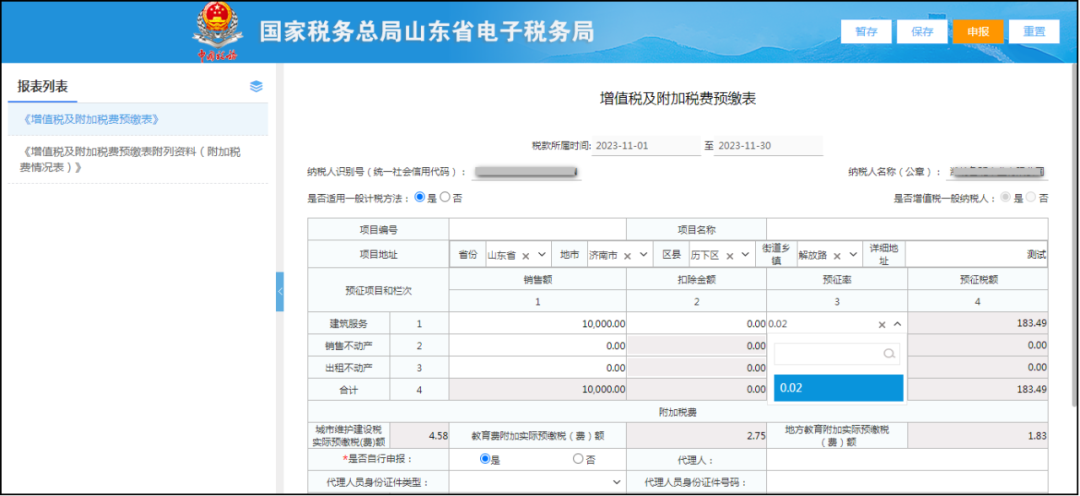
Task: Open the 附加税费情况表 attachment report
Action: point(131,159)
